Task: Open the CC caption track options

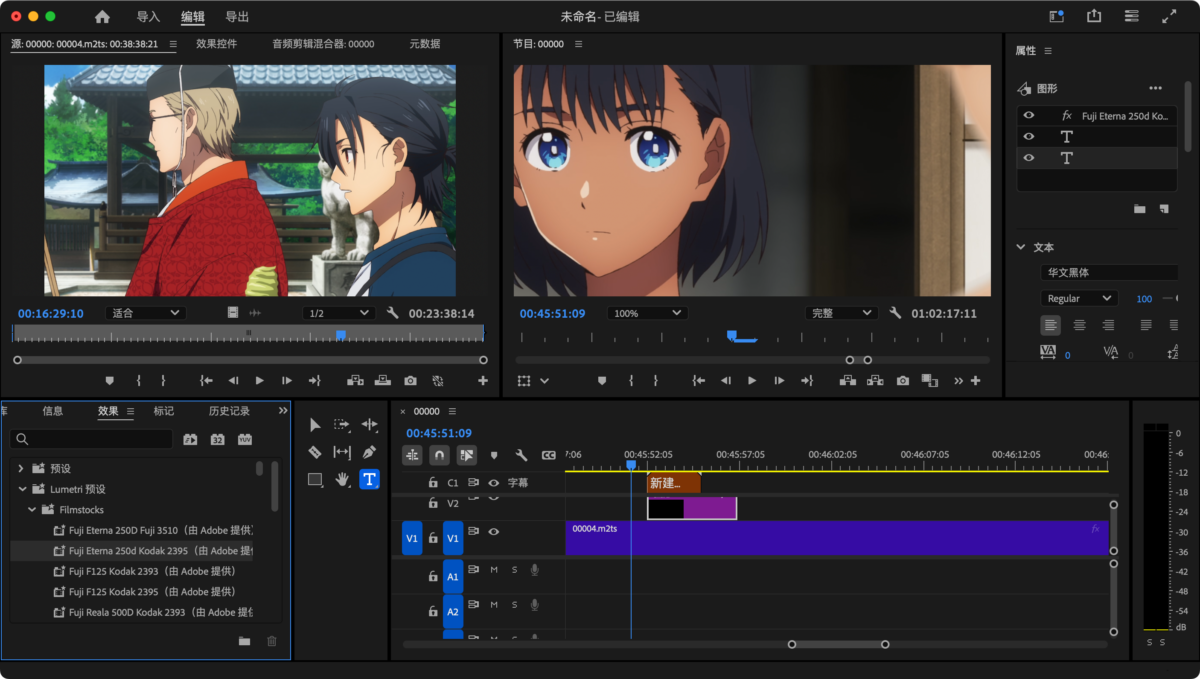Action: (x=548, y=455)
